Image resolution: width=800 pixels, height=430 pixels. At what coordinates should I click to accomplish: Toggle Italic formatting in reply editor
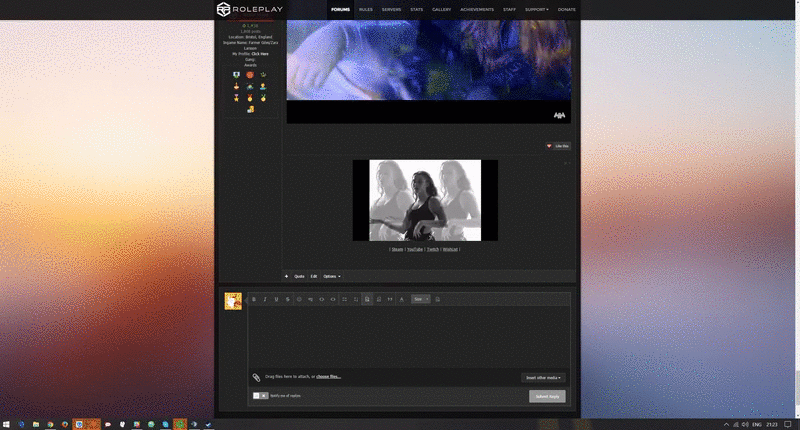pos(265,299)
